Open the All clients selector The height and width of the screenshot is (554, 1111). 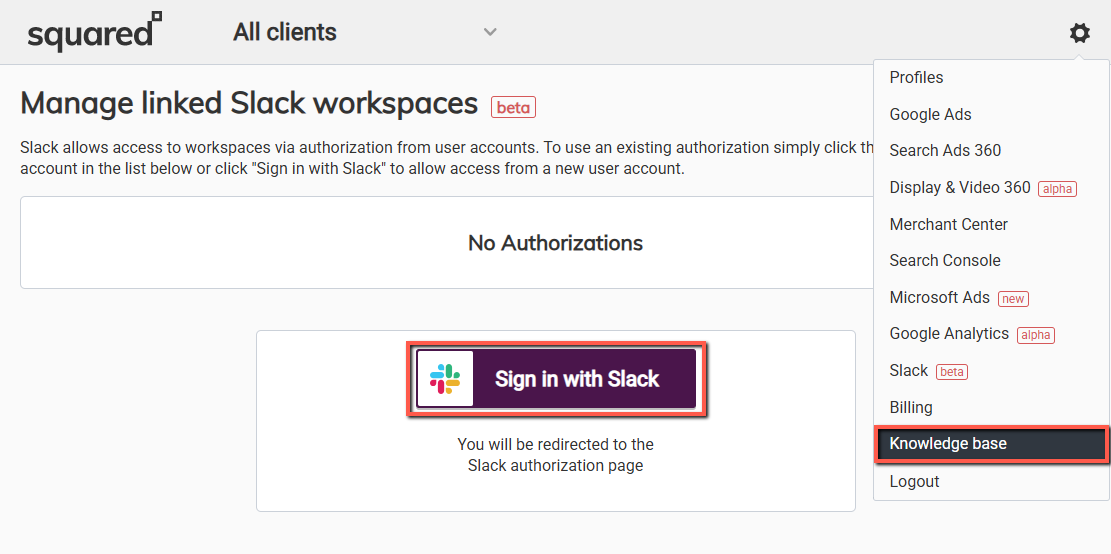[285, 32]
